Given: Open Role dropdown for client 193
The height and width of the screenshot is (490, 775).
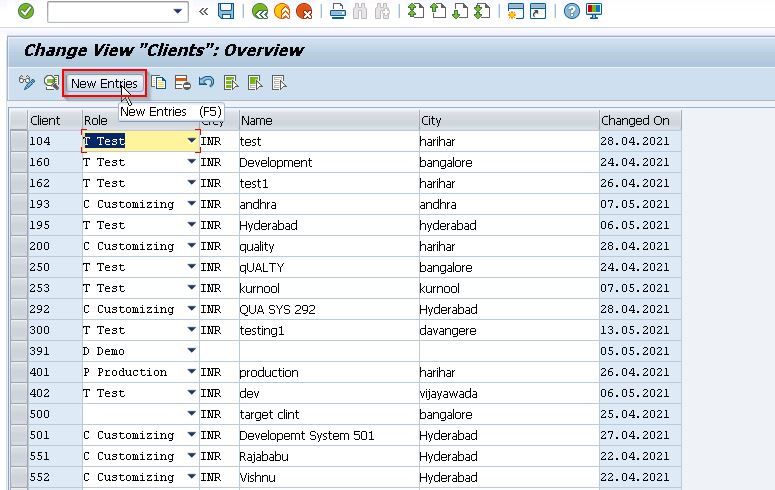Looking at the screenshot, I should tap(192, 204).
